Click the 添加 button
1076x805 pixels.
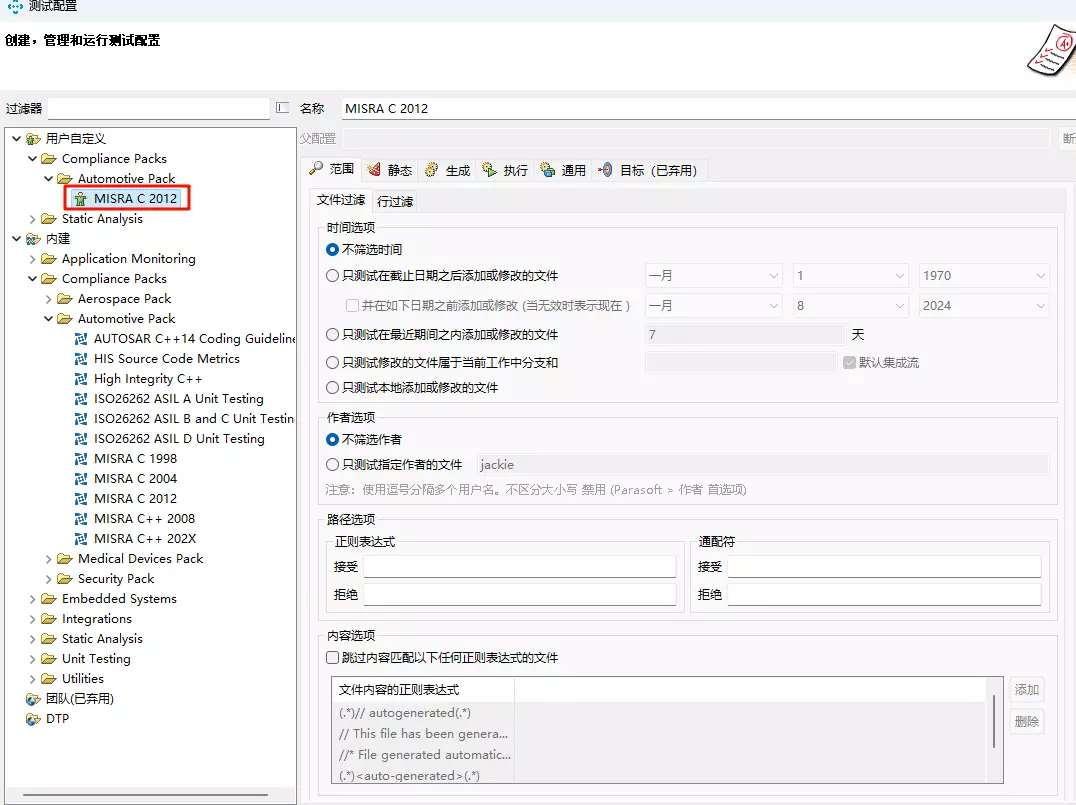[1026, 689]
